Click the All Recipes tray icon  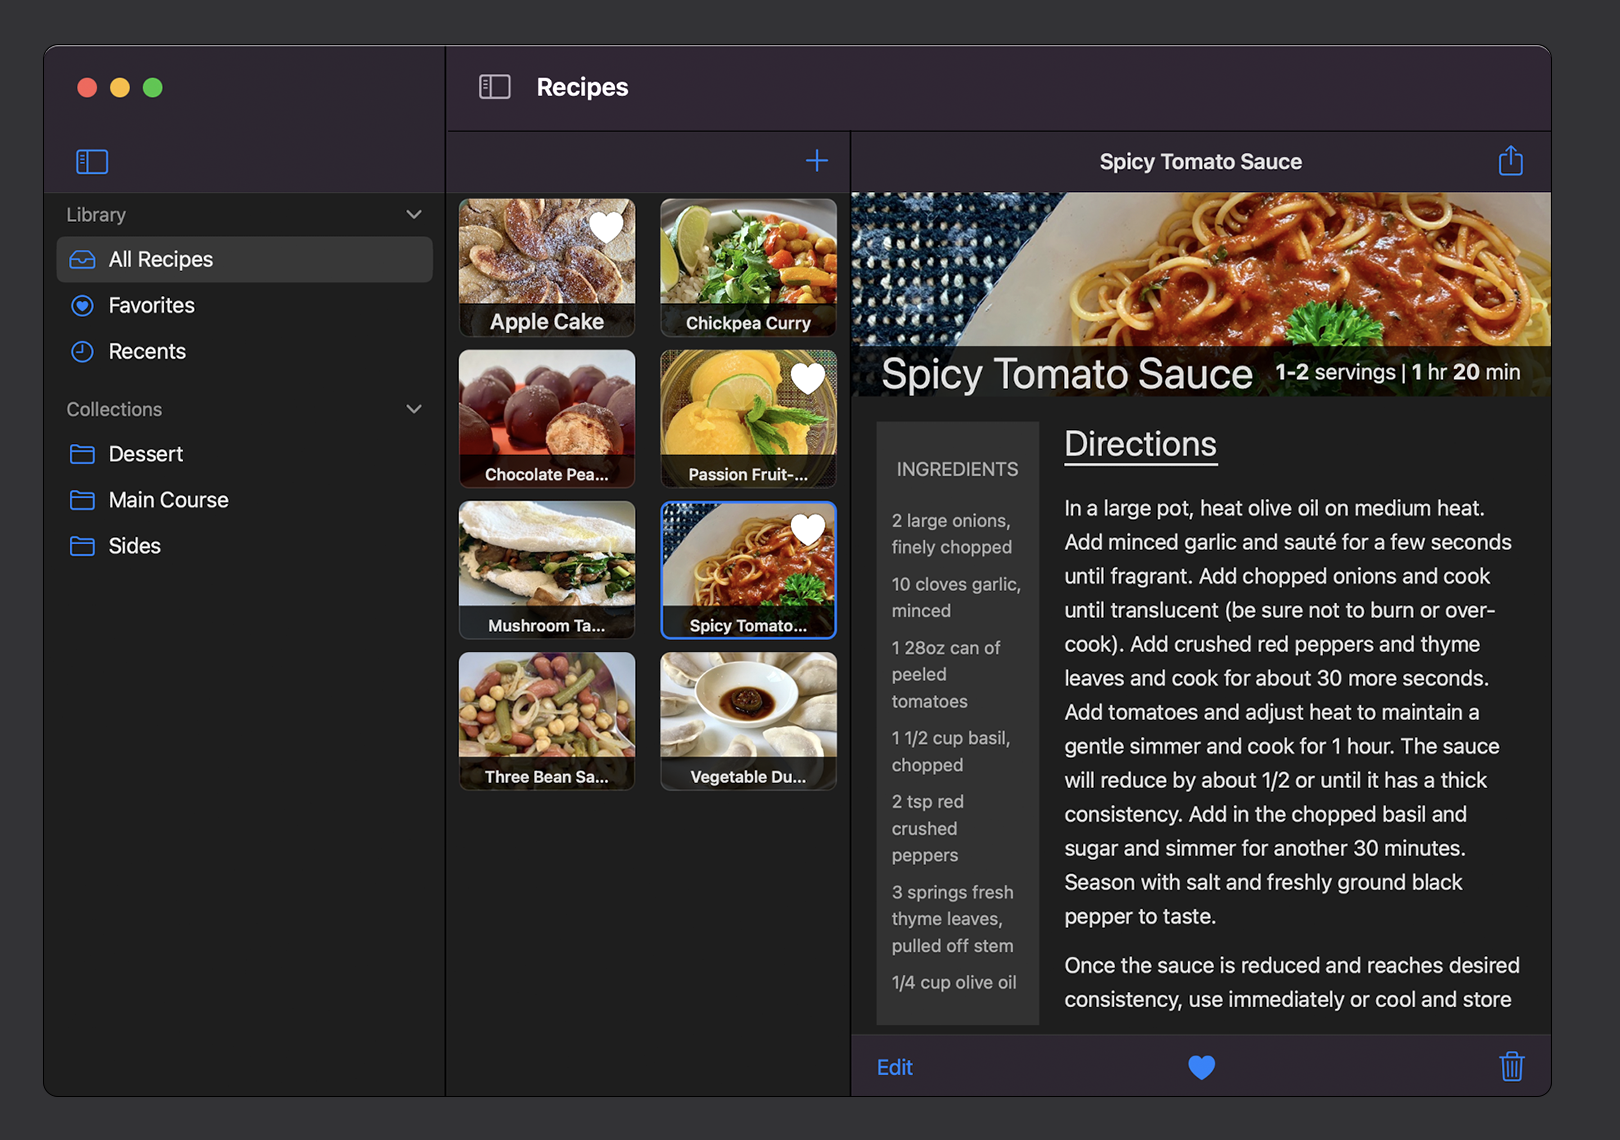(x=83, y=259)
